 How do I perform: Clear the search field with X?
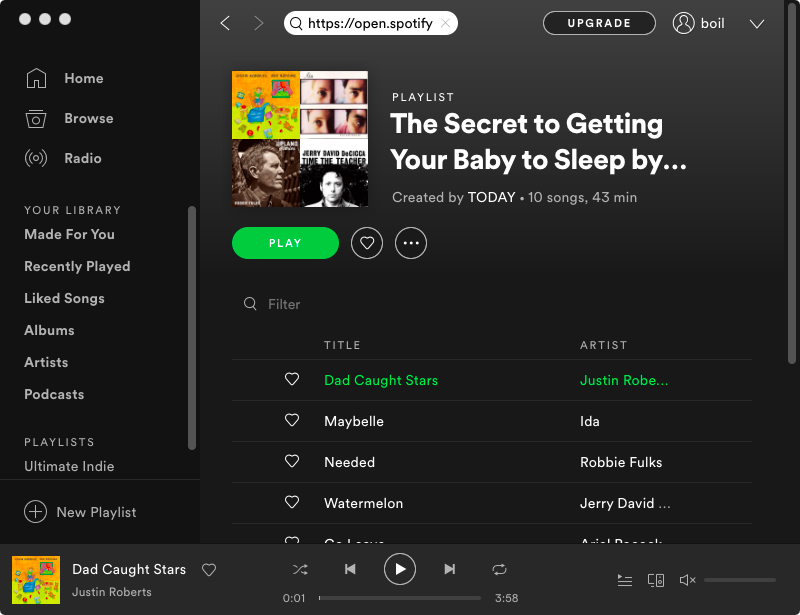445,23
